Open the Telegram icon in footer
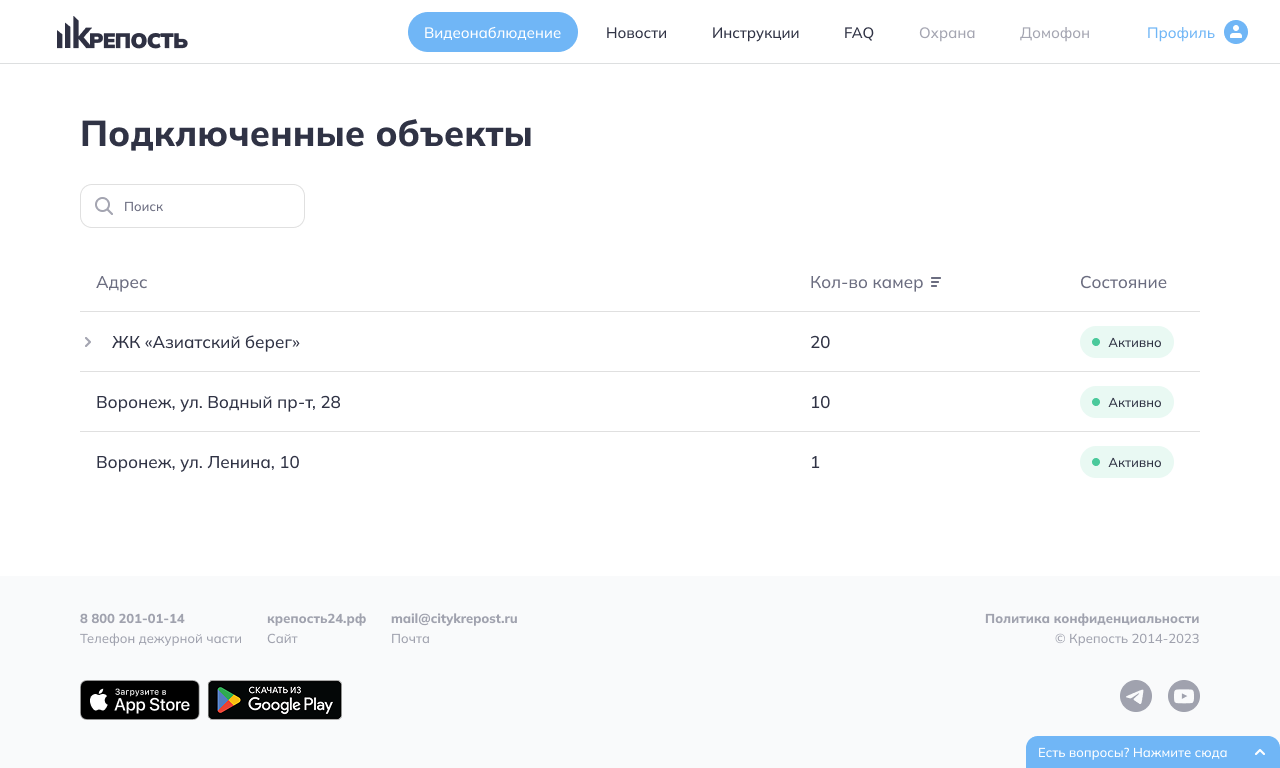This screenshot has width=1280, height=768. pyautogui.click(x=1136, y=696)
